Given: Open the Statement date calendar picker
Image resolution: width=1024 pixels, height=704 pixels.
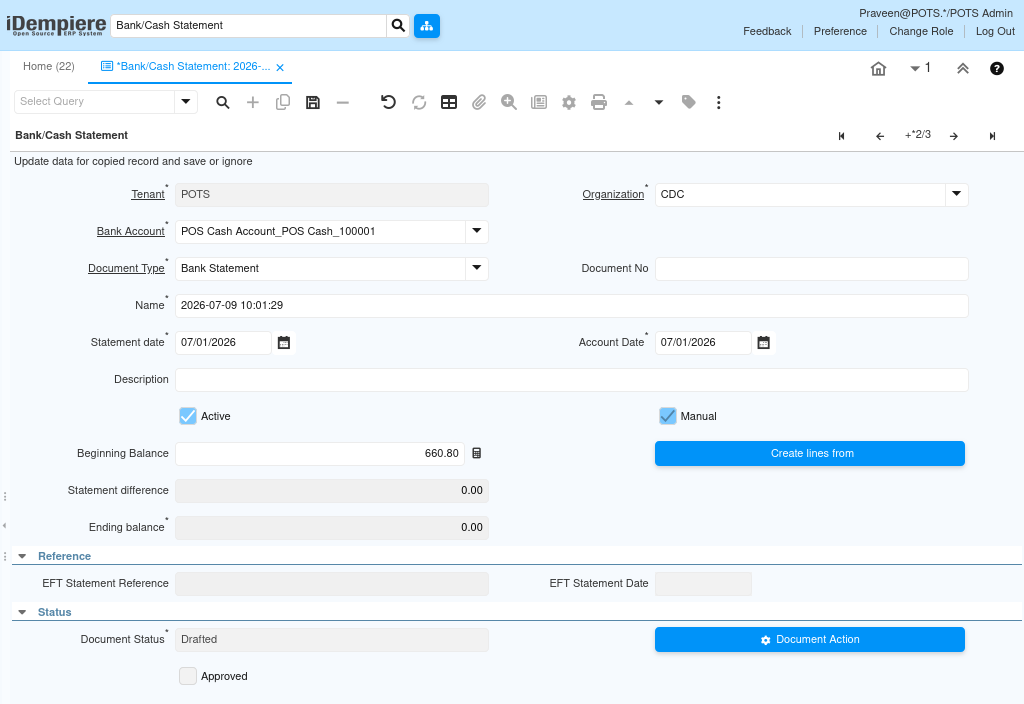Looking at the screenshot, I should click(284, 343).
